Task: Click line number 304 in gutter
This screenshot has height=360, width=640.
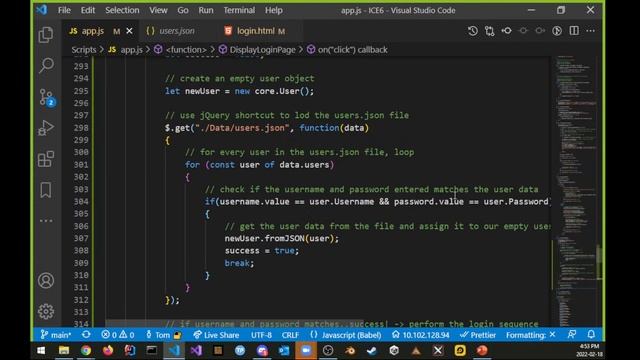Action: [81, 201]
